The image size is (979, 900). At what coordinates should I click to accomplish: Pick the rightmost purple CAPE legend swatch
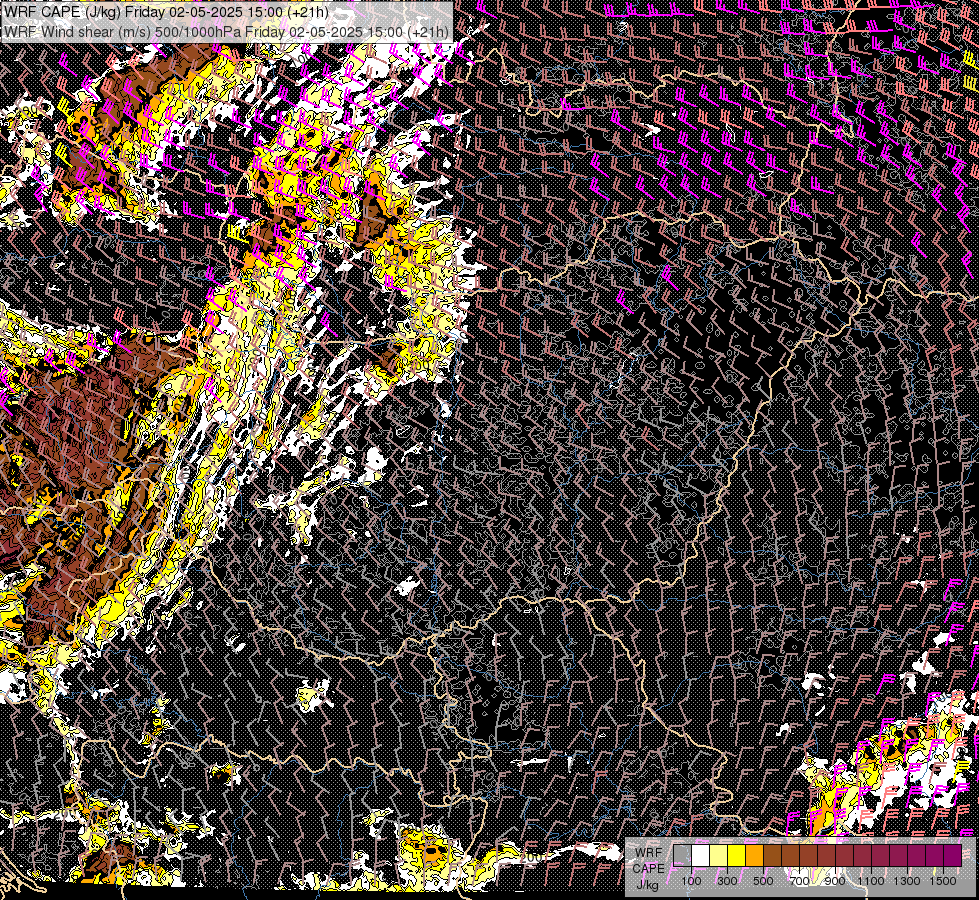[952, 856]
